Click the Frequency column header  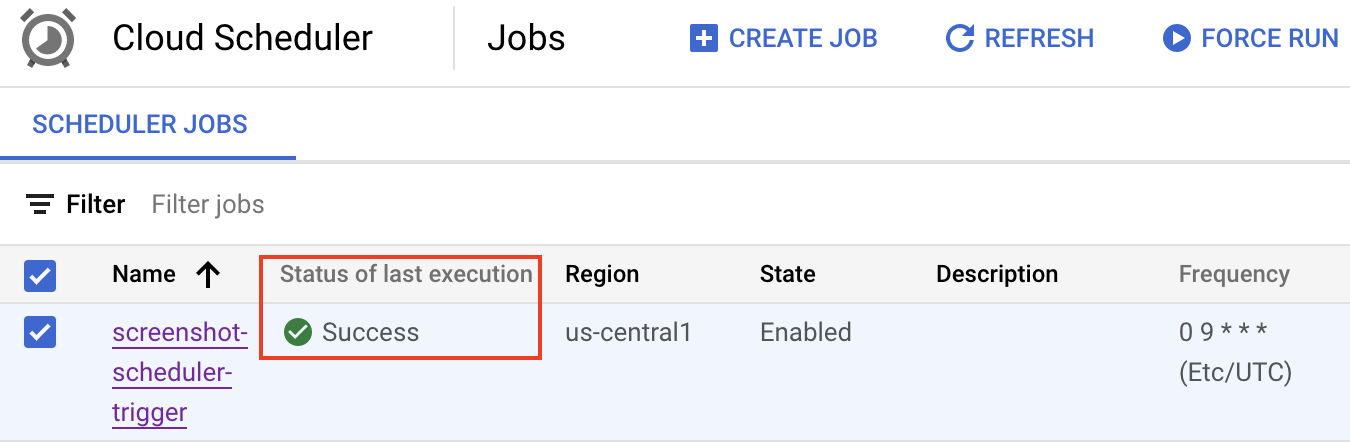(1234, 274)
